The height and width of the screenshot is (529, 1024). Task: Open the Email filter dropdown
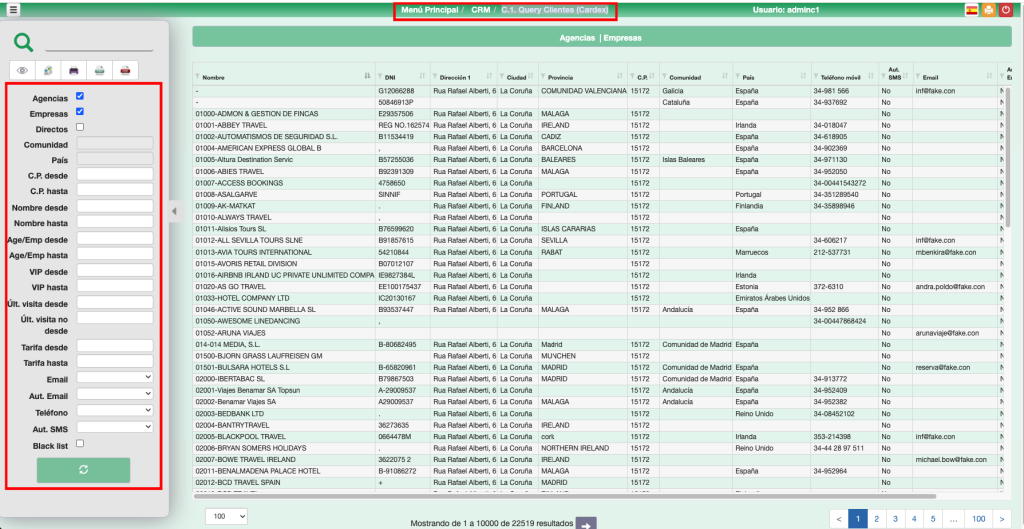(114, 377)
